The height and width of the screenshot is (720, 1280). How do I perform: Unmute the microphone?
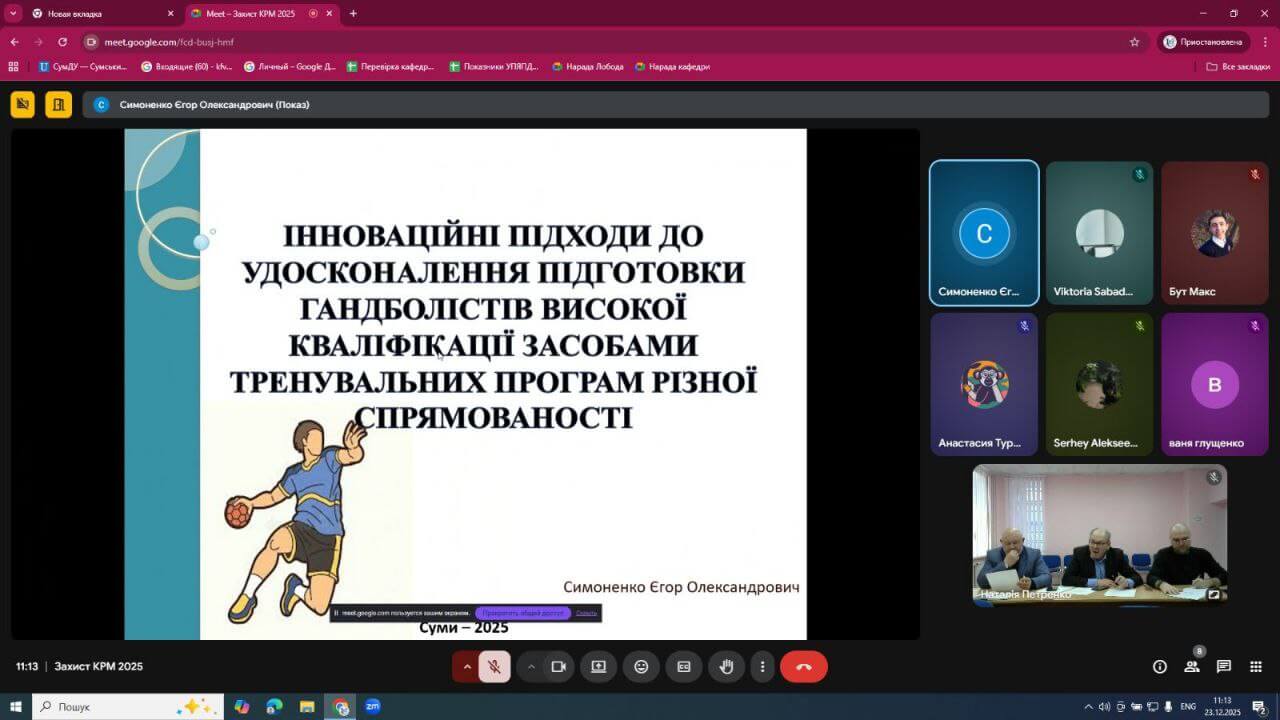point(494,667)
